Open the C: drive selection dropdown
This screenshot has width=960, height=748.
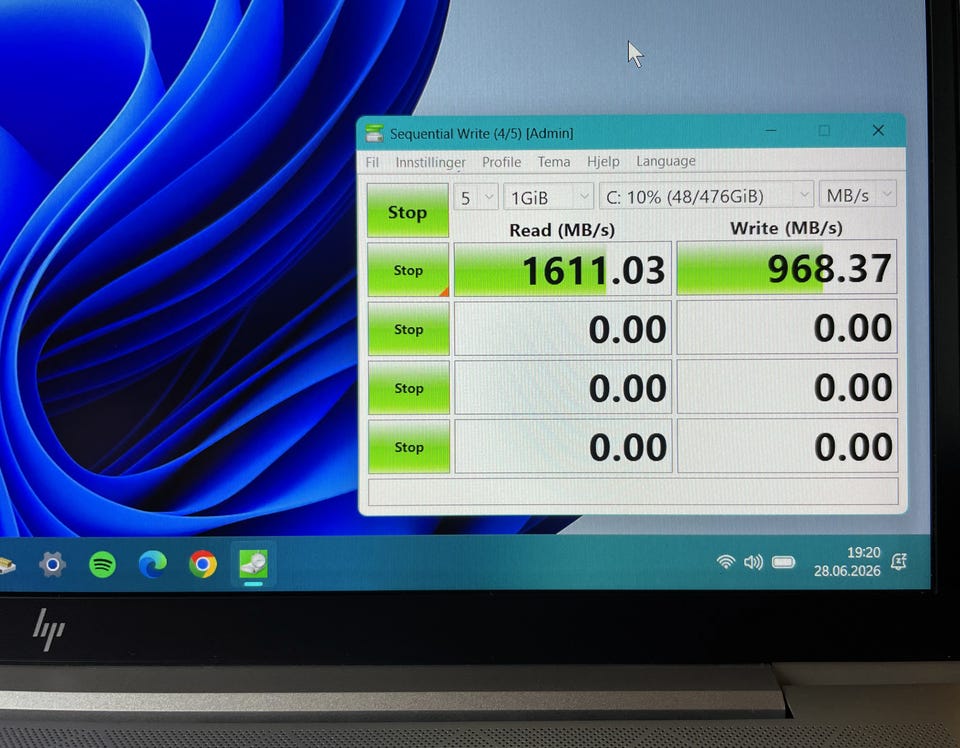tap(706, 196)
